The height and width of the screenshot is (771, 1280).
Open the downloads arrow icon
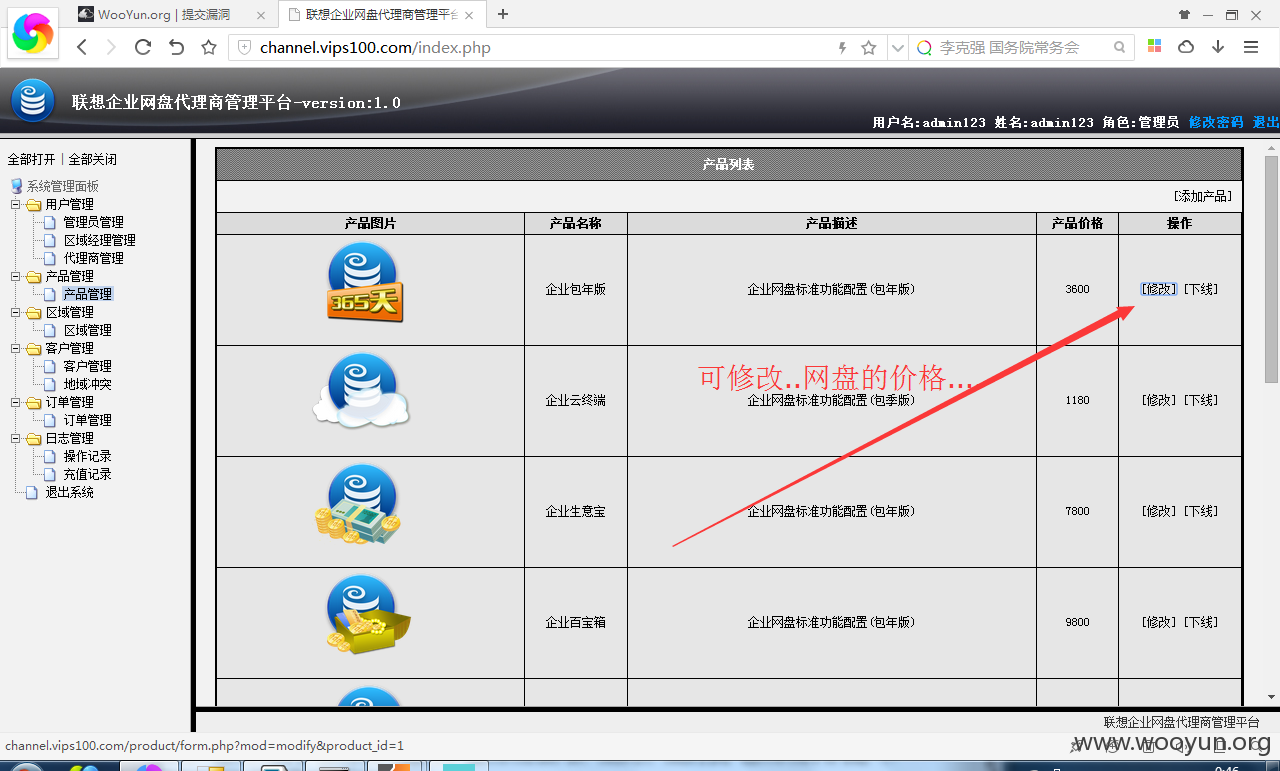tap(1218, 47)
